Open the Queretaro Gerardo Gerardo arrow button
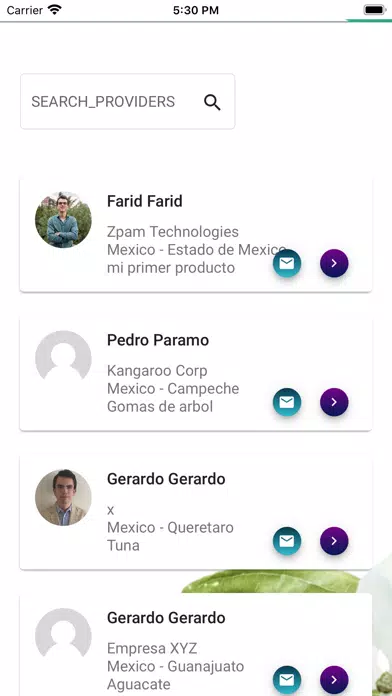This screenshot has height=696, width=392. (x=334, y=541)
